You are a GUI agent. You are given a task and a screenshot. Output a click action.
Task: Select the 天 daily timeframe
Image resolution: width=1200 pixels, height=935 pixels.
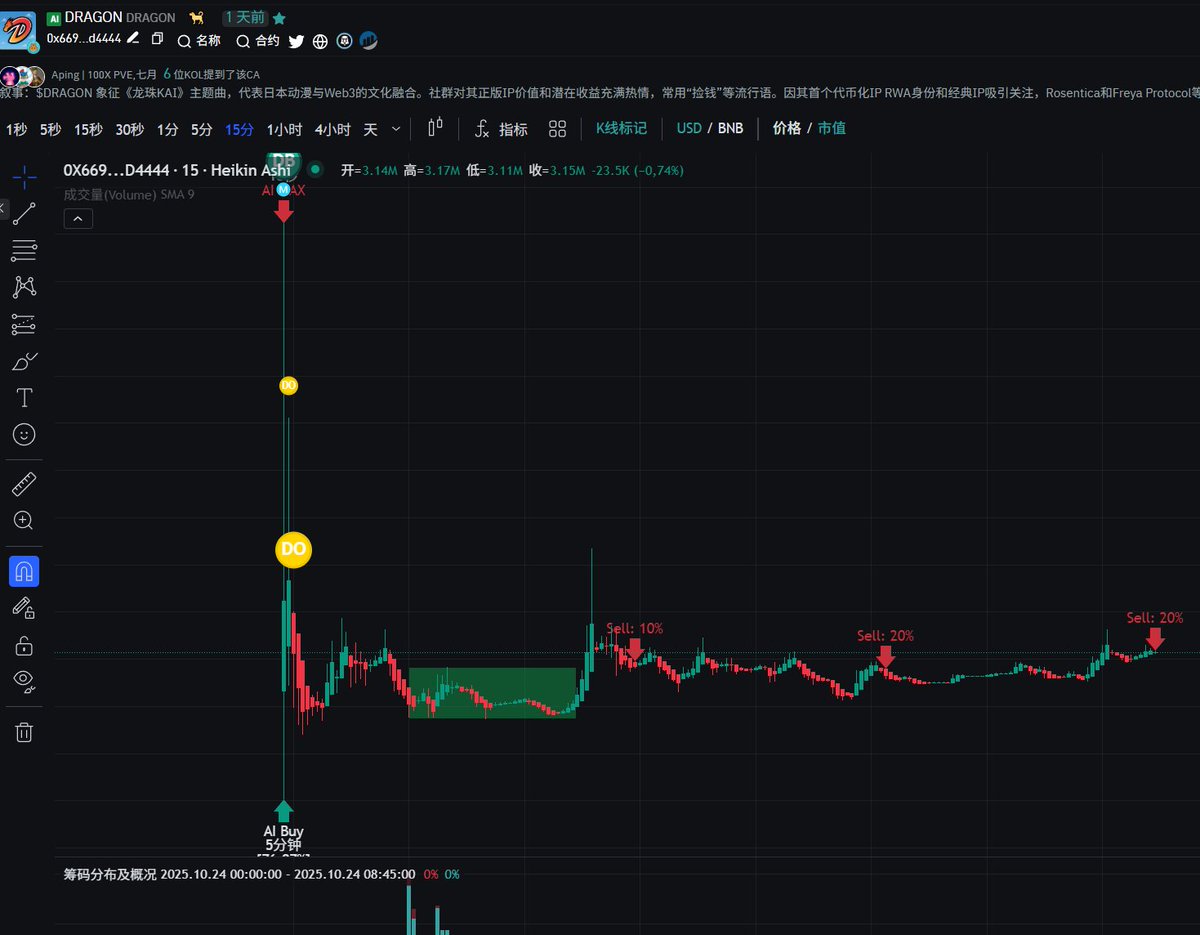370,129
